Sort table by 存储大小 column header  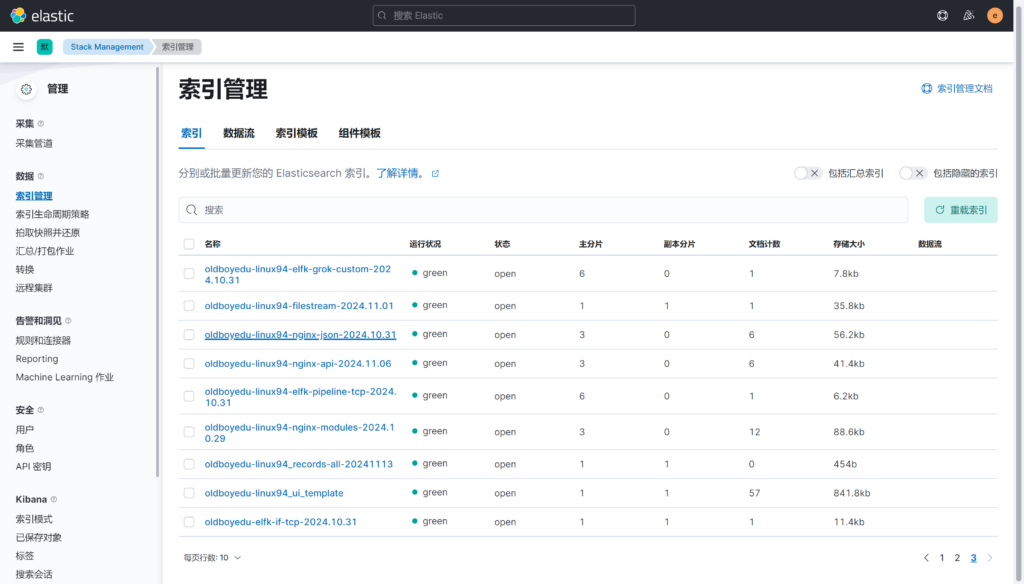coord(849,244)
